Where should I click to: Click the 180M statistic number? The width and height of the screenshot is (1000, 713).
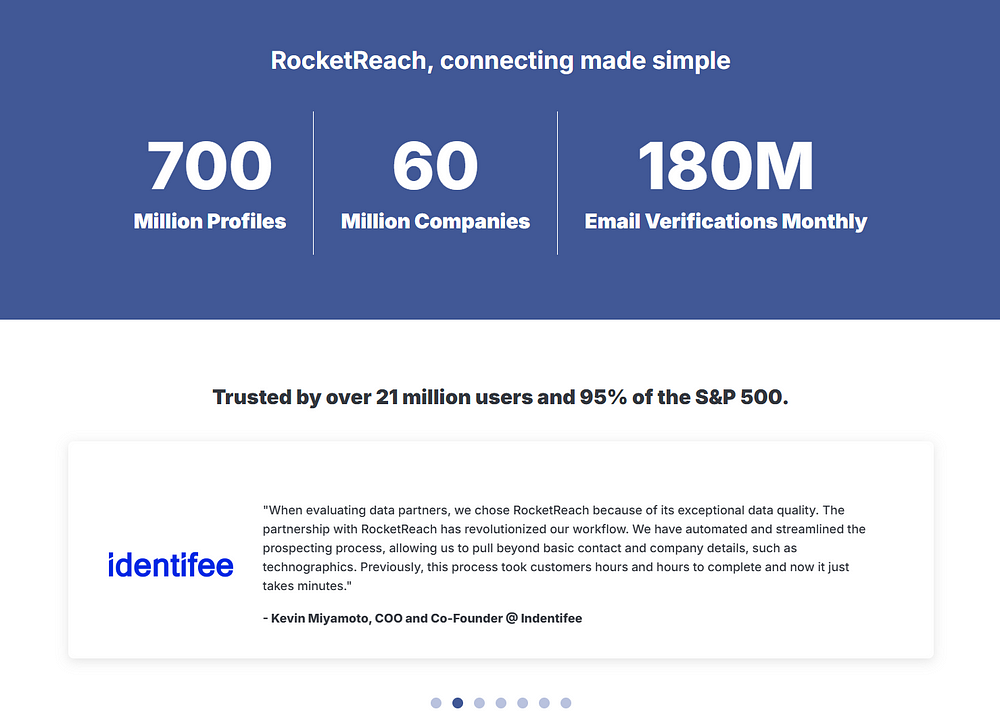725,166
